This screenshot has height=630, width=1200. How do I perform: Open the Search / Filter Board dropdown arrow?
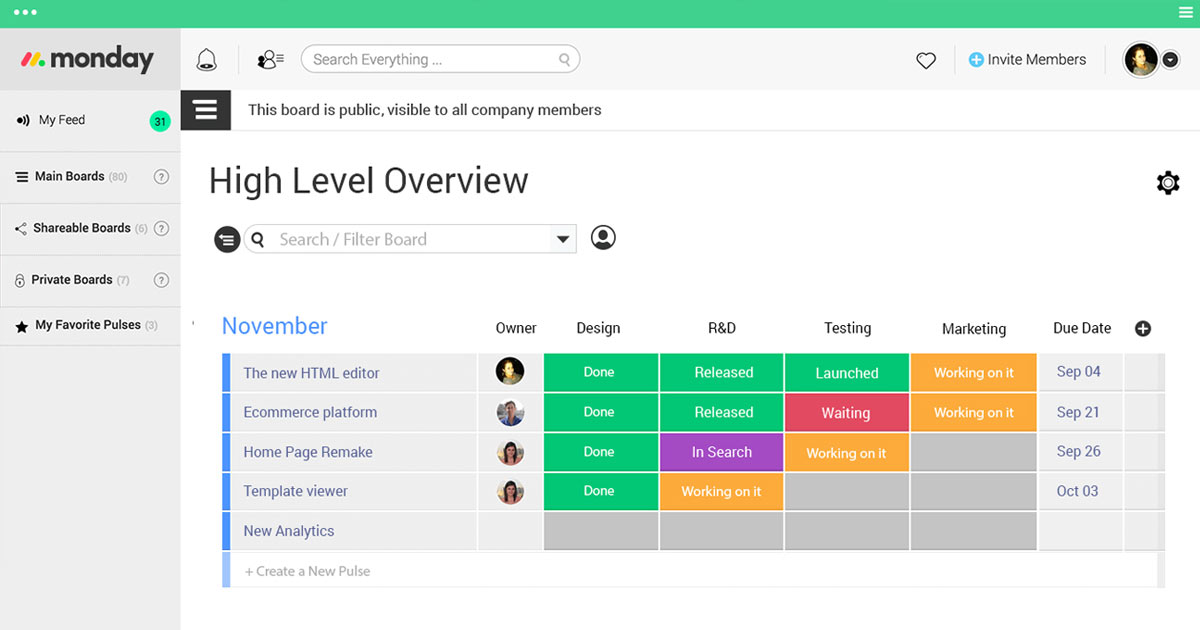pos(563,239)
